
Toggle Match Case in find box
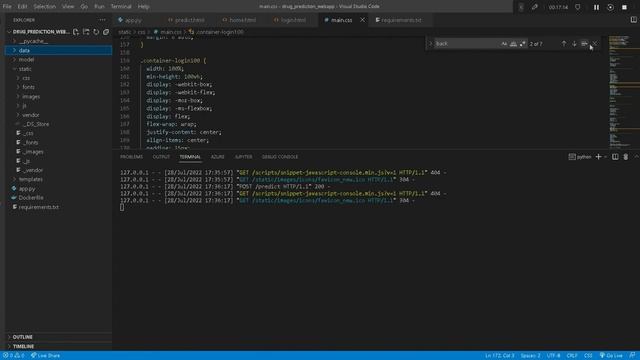tap(504, 44)
